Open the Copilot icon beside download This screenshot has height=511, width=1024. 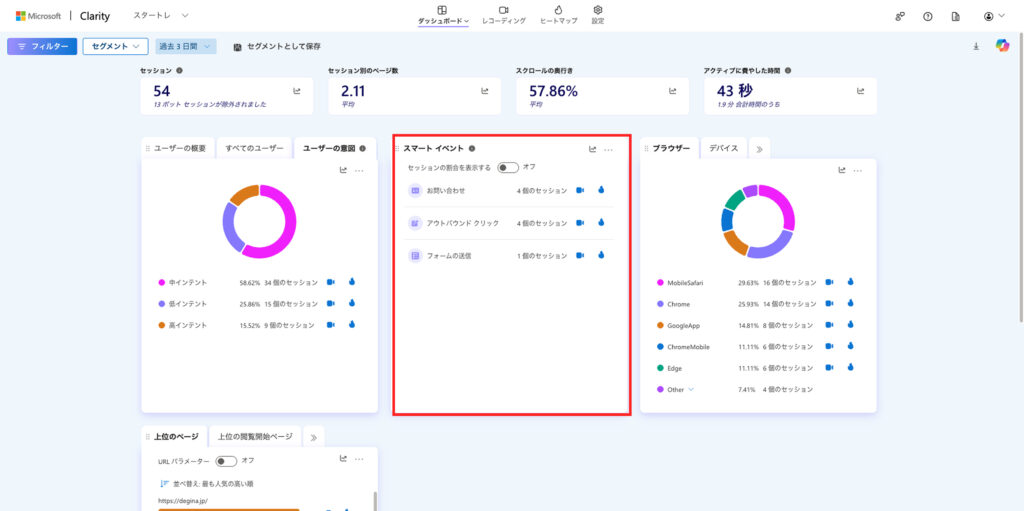1002,46
